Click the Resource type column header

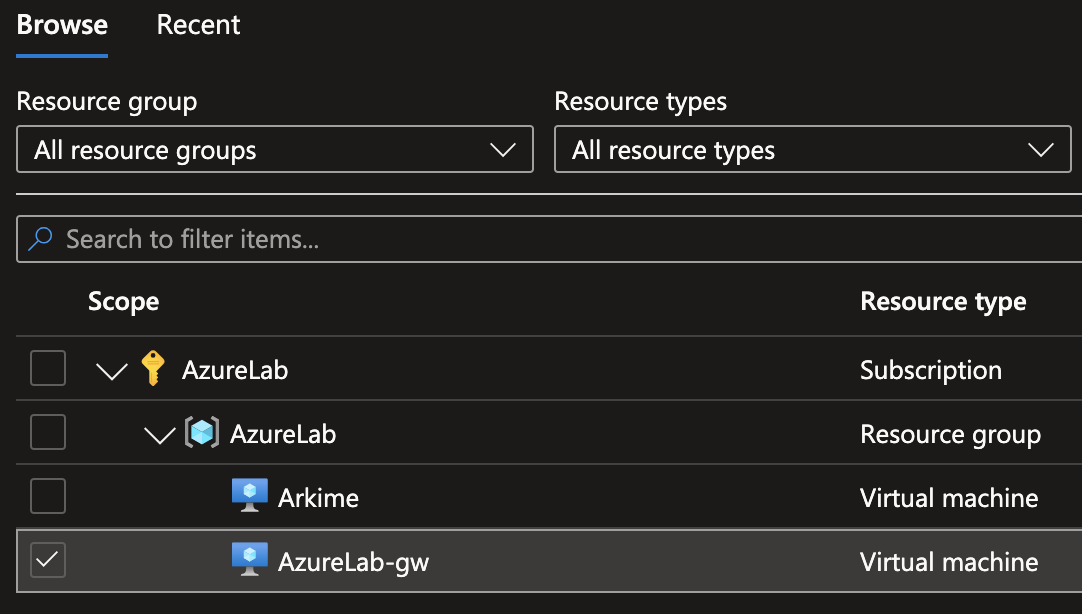(x=942, y=301)
